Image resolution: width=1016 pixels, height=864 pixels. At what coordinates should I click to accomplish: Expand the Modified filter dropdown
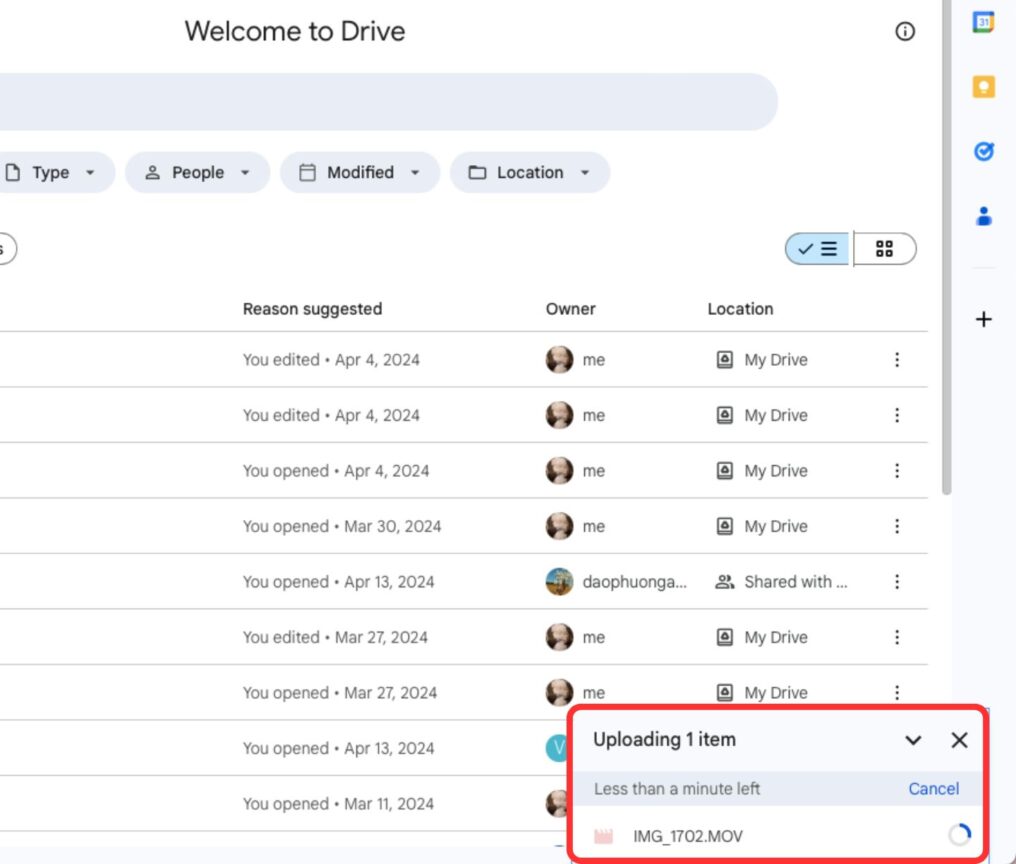360,172
